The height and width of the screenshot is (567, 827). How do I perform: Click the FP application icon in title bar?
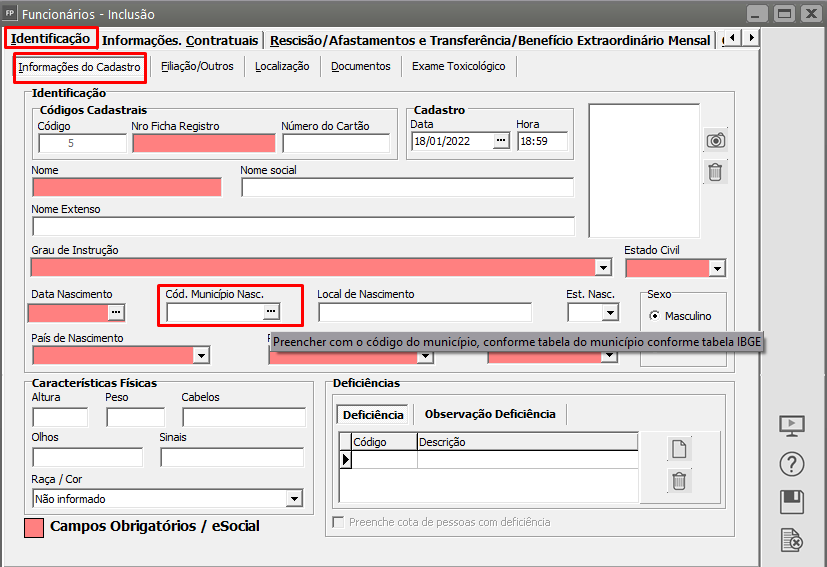tap(9, 13)
